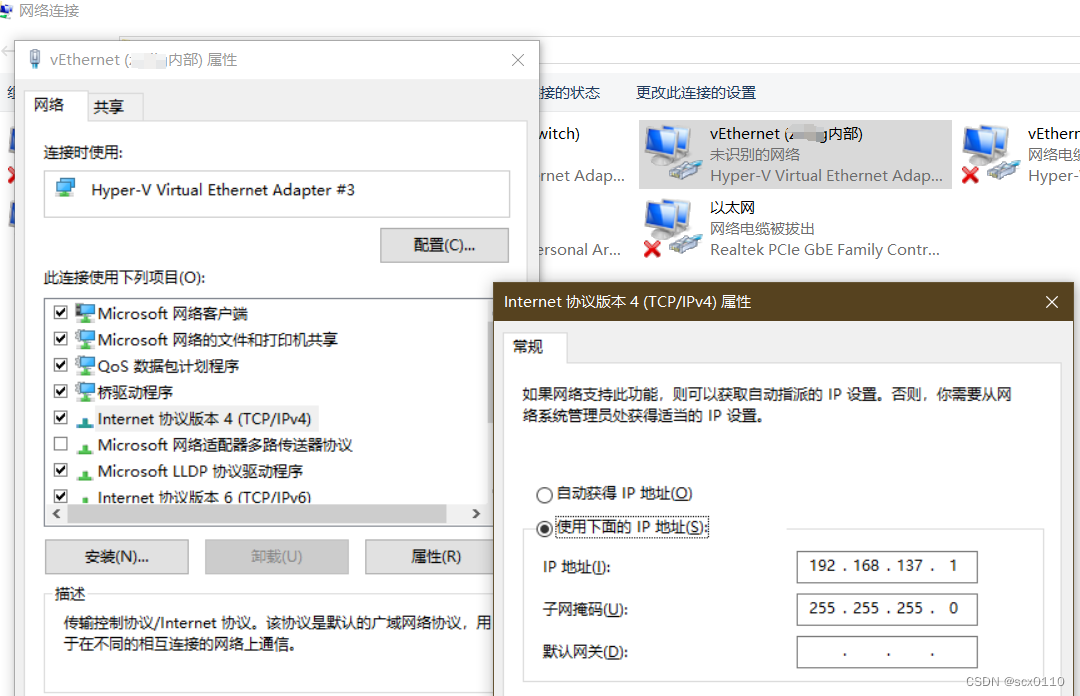Switch to the 共享 tab
This screenshot has width=1080, height=696.
[x=113, y=106]
